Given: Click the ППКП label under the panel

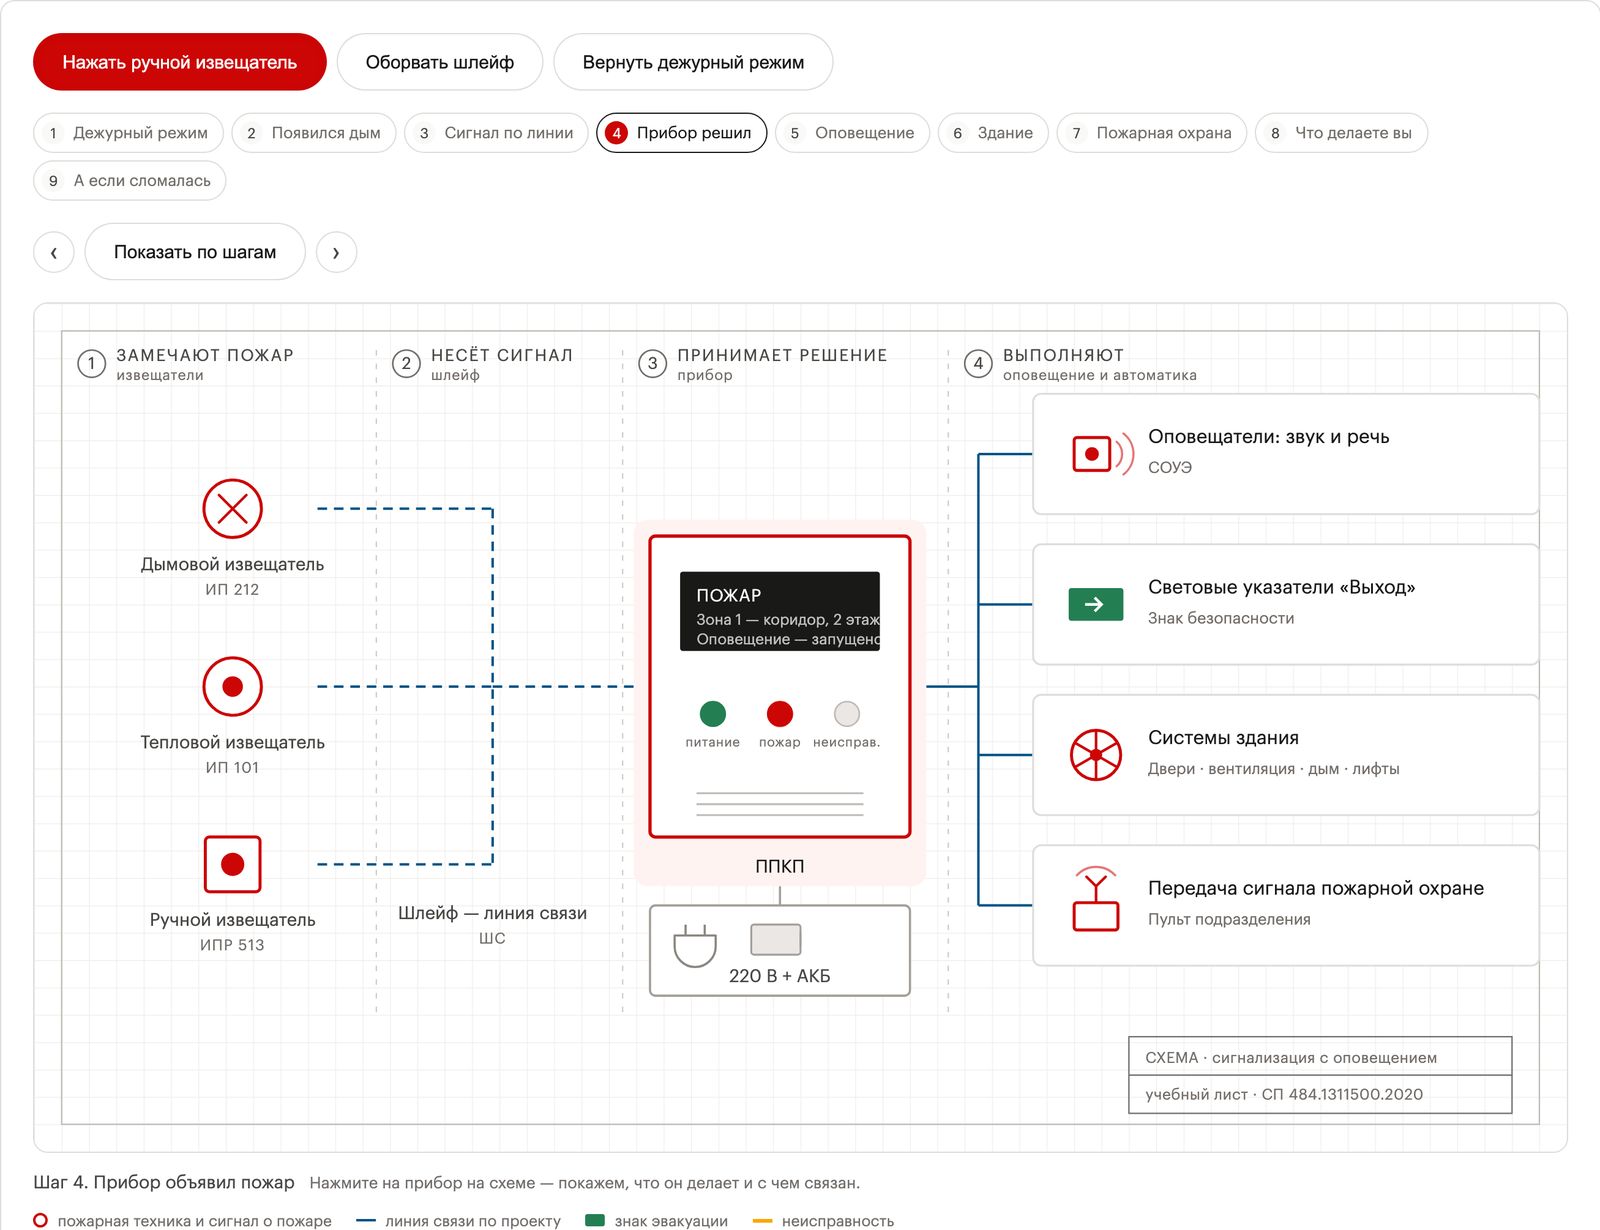Looking at the screenshot, I should [x=780, y=866].
